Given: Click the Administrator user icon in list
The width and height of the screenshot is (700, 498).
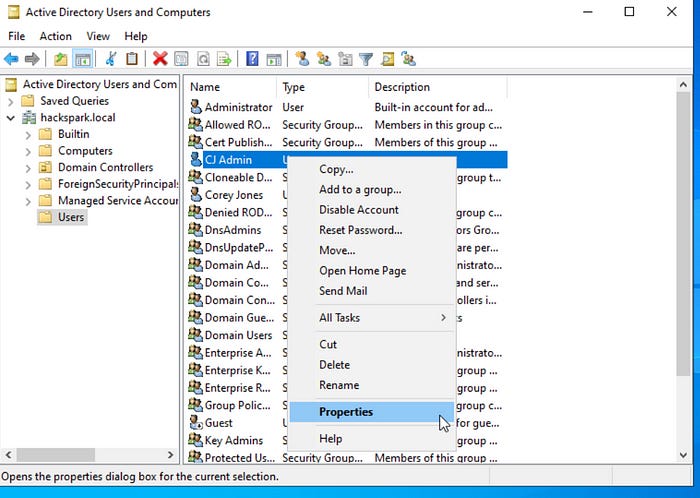Looking at the screenshot, I should click(195, 107).
